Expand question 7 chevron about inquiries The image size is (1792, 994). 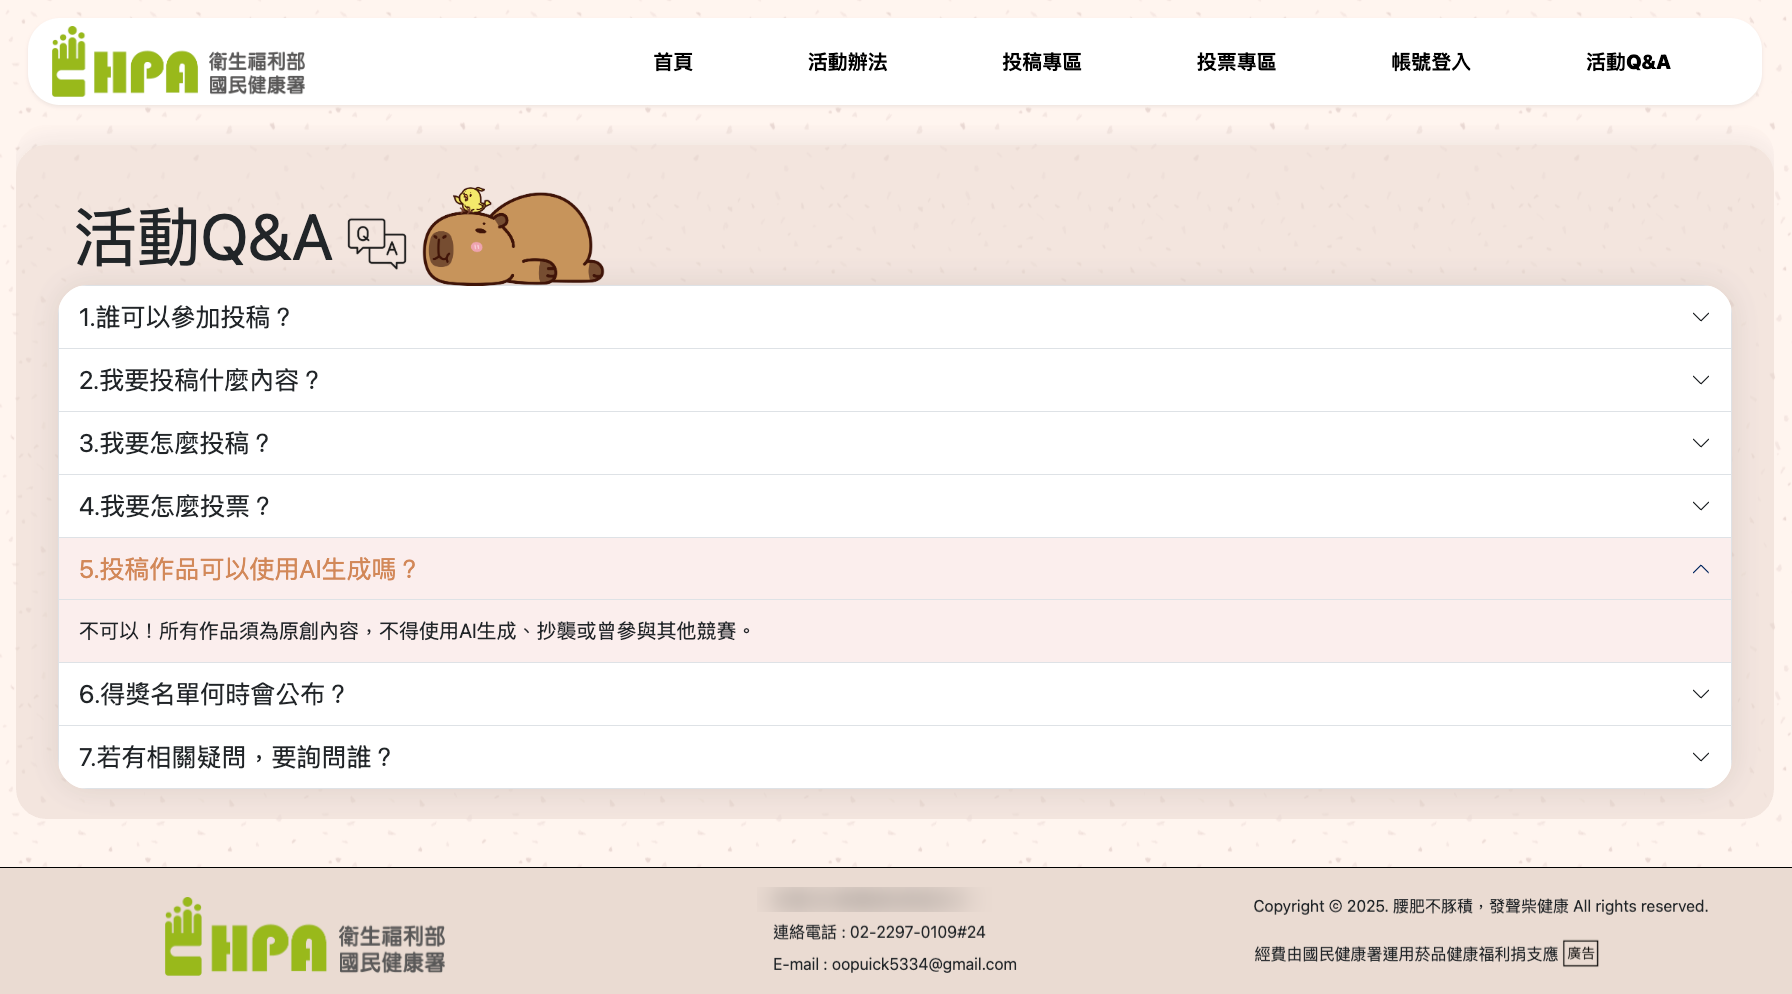[x=1700, y=757]
